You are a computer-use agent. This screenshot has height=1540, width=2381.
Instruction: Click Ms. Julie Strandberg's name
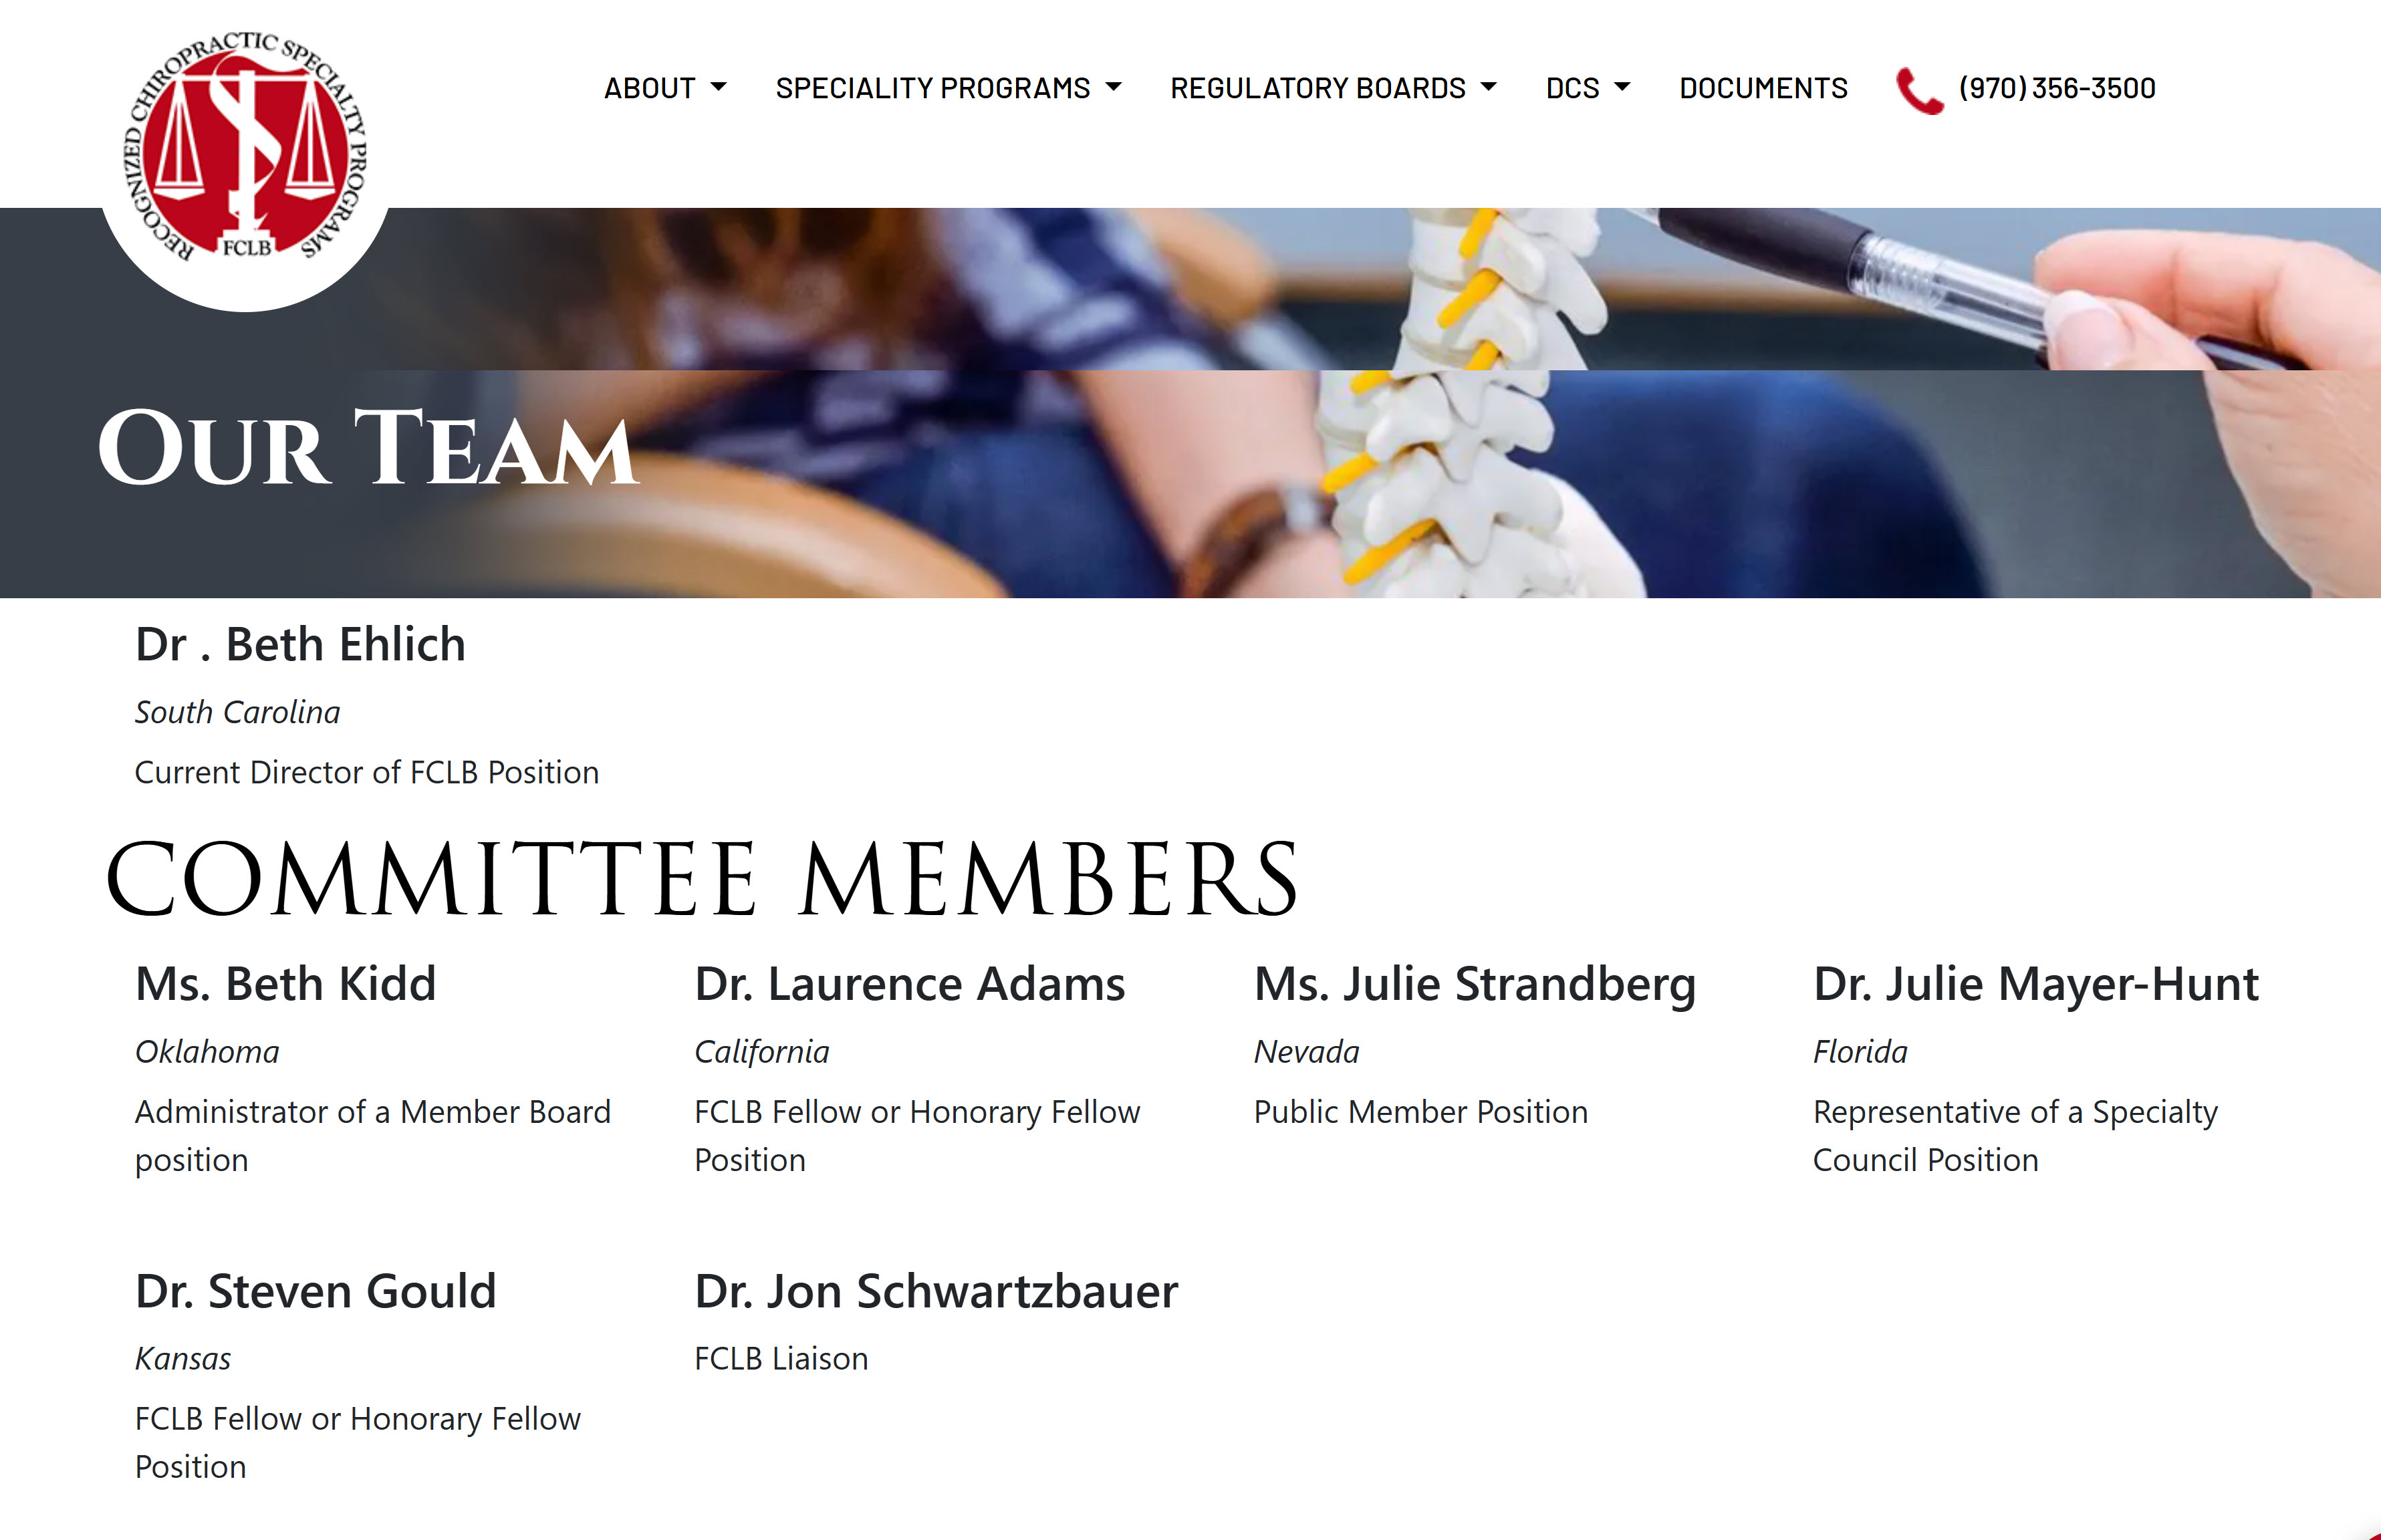[x=1475, y=984]
